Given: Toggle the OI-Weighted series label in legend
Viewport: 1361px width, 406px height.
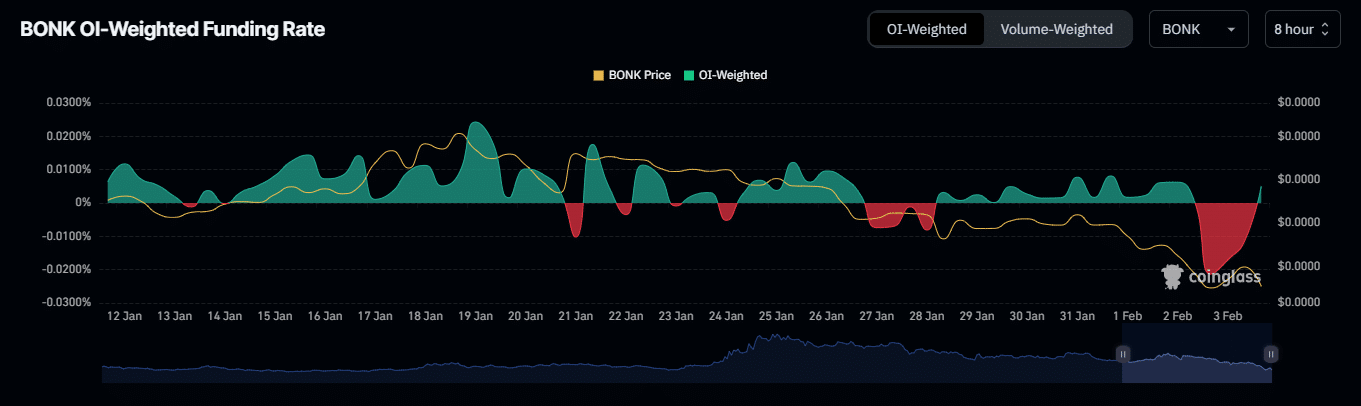Looking at the screenshot, I should (732, 75).
